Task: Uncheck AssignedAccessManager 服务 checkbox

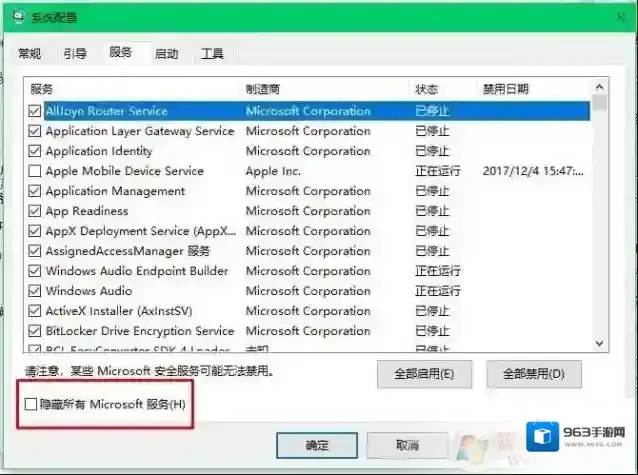Action: click(x=35, y=251)
